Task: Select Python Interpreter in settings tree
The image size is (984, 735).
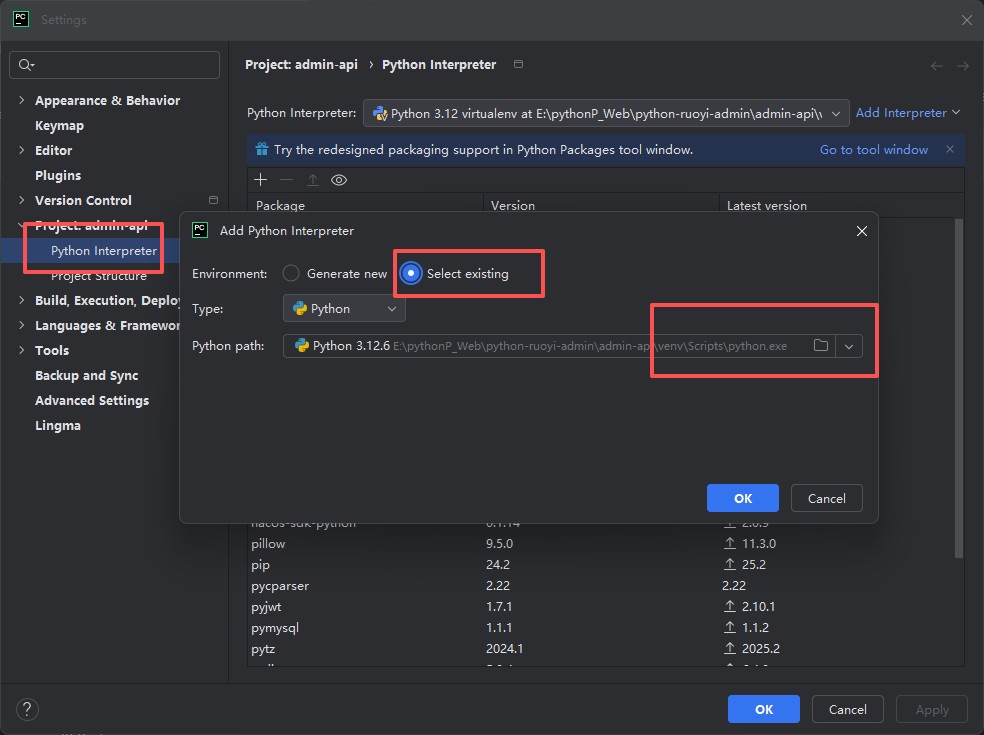Action: point(103,250)
